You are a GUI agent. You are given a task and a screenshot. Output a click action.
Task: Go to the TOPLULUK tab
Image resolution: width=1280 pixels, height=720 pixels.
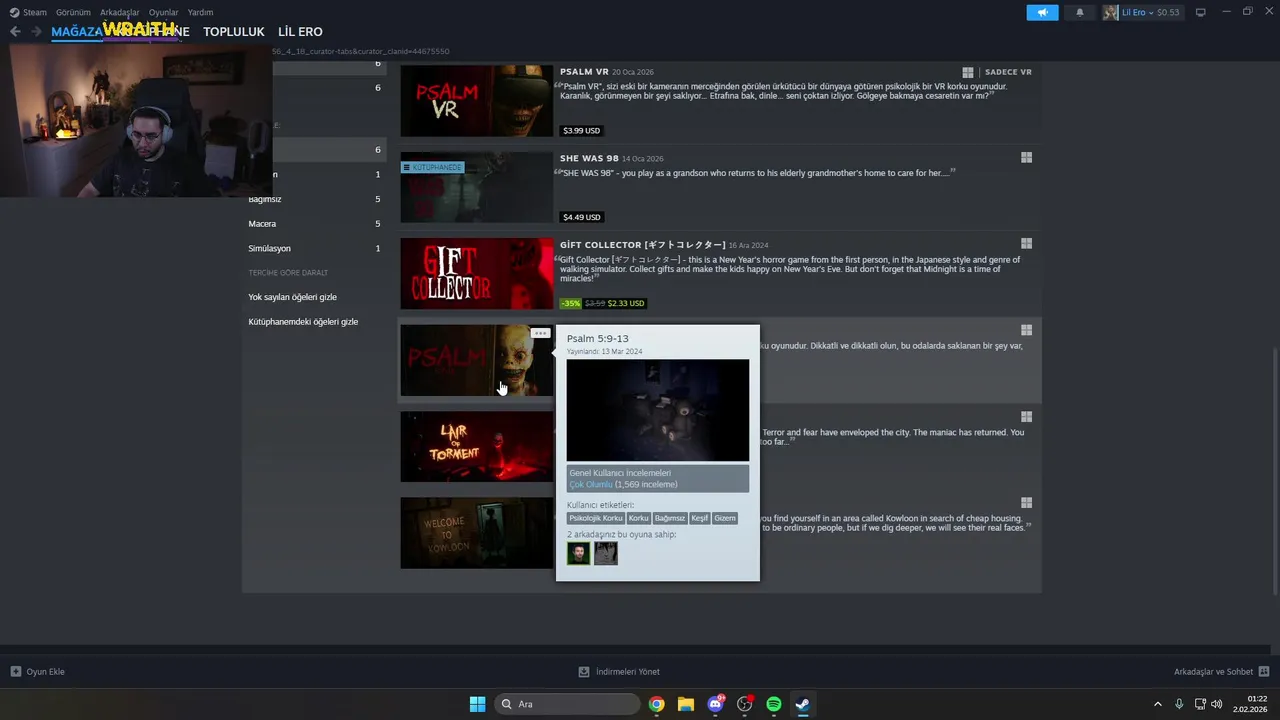234,32
